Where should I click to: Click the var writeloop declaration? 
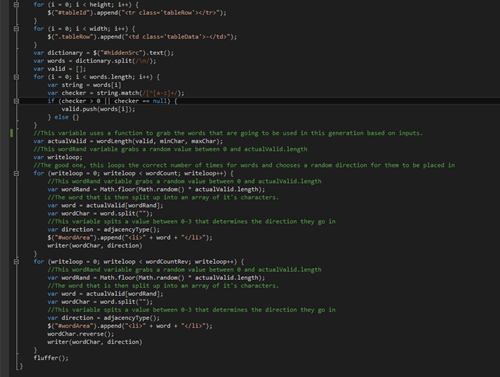pos(58,157)
